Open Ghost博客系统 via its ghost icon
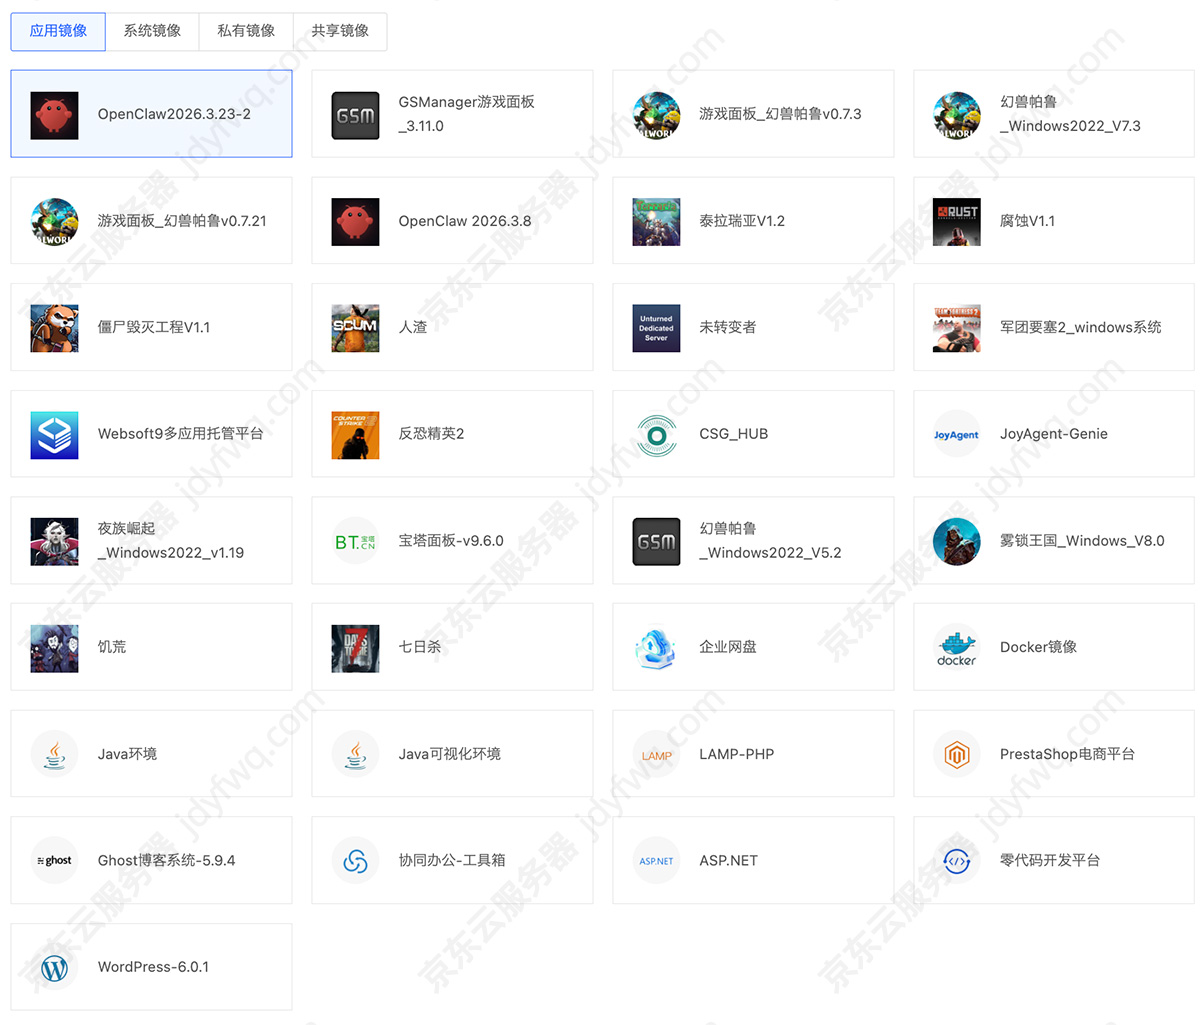Image resolution: width=1200 pixels, height=1025 pixels. click(x=54, y=860)
